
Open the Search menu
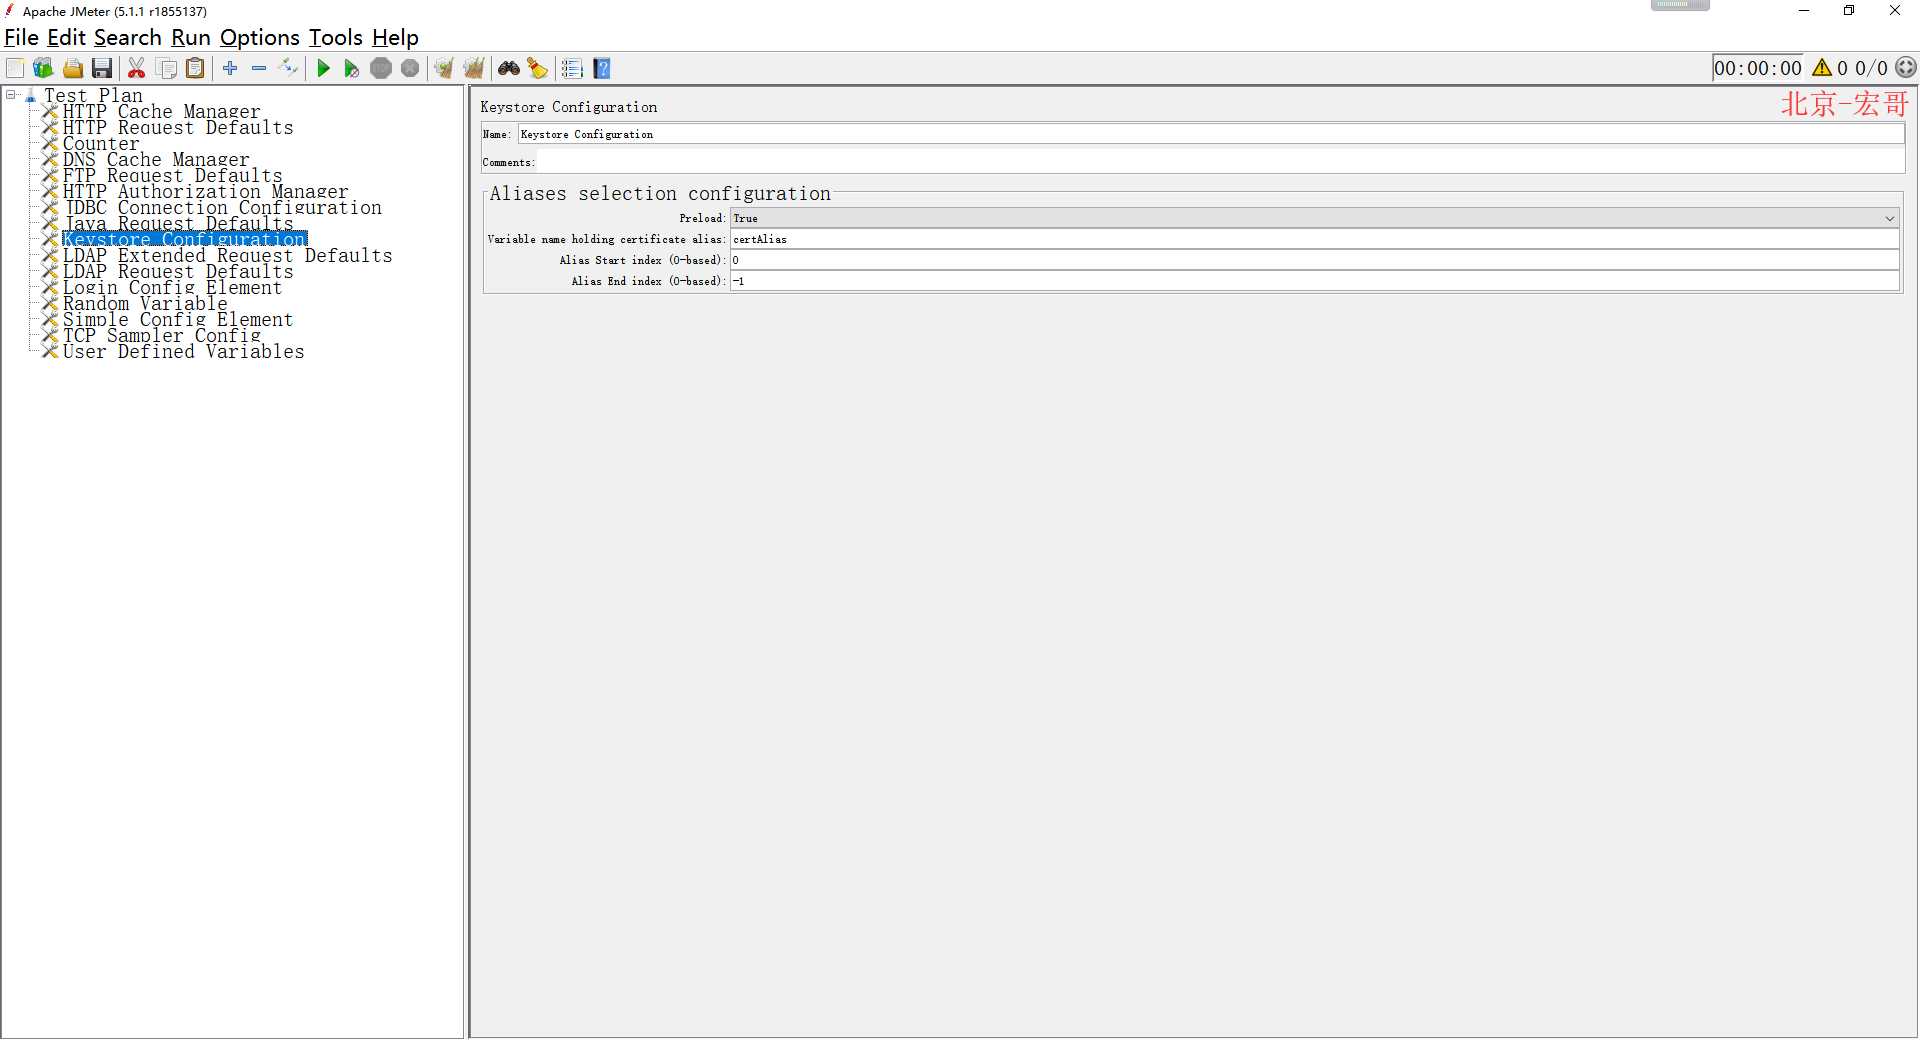pyautogui.click(x=127, y=38)
